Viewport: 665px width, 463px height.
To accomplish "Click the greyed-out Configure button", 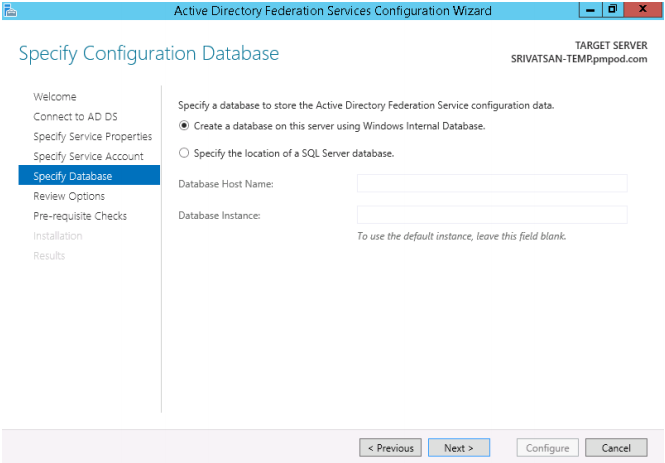I will coord(548,448).
